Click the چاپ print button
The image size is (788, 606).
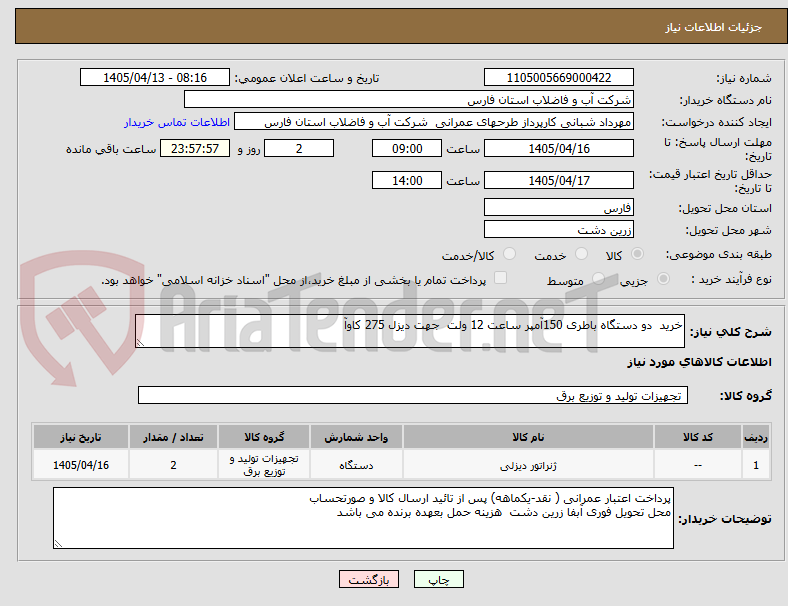coord(439,579)
